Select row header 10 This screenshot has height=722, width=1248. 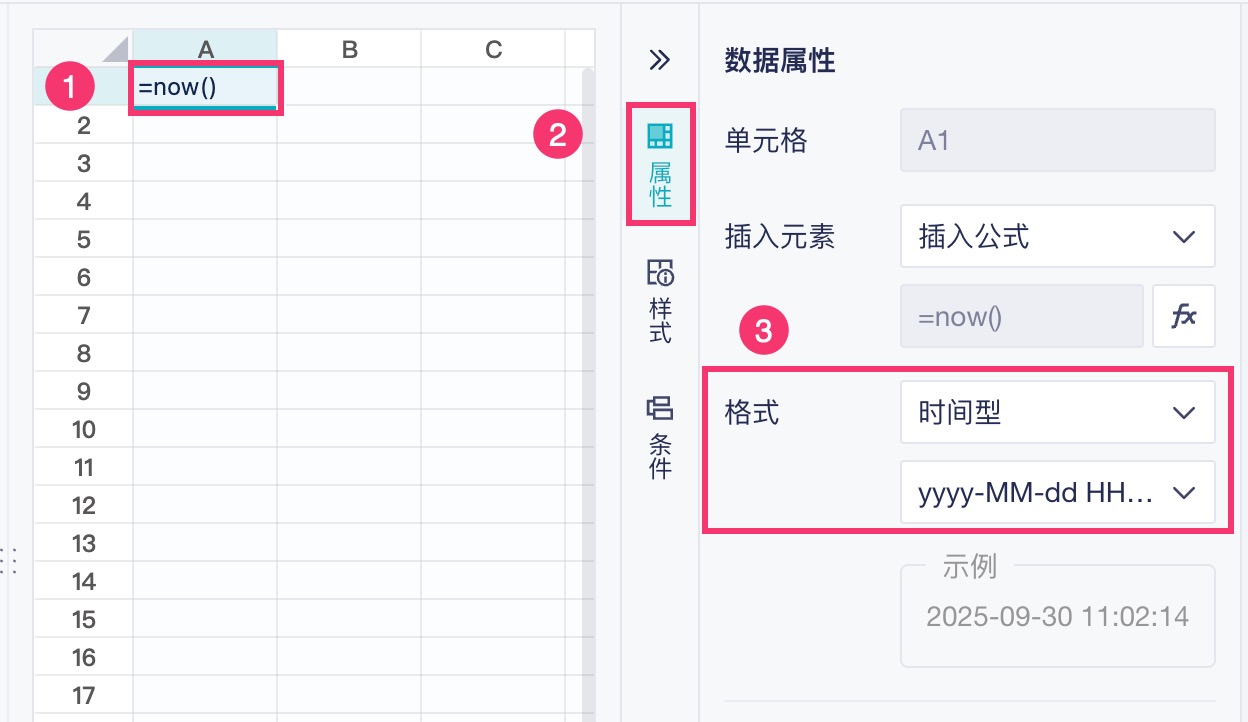(83, 429)
